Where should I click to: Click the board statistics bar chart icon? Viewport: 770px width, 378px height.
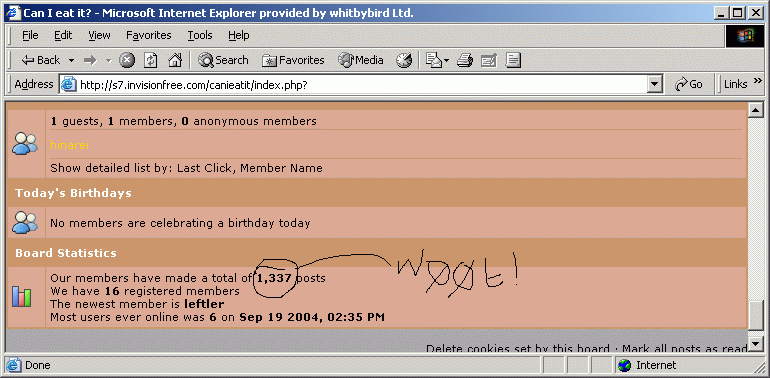click(22, 297)
